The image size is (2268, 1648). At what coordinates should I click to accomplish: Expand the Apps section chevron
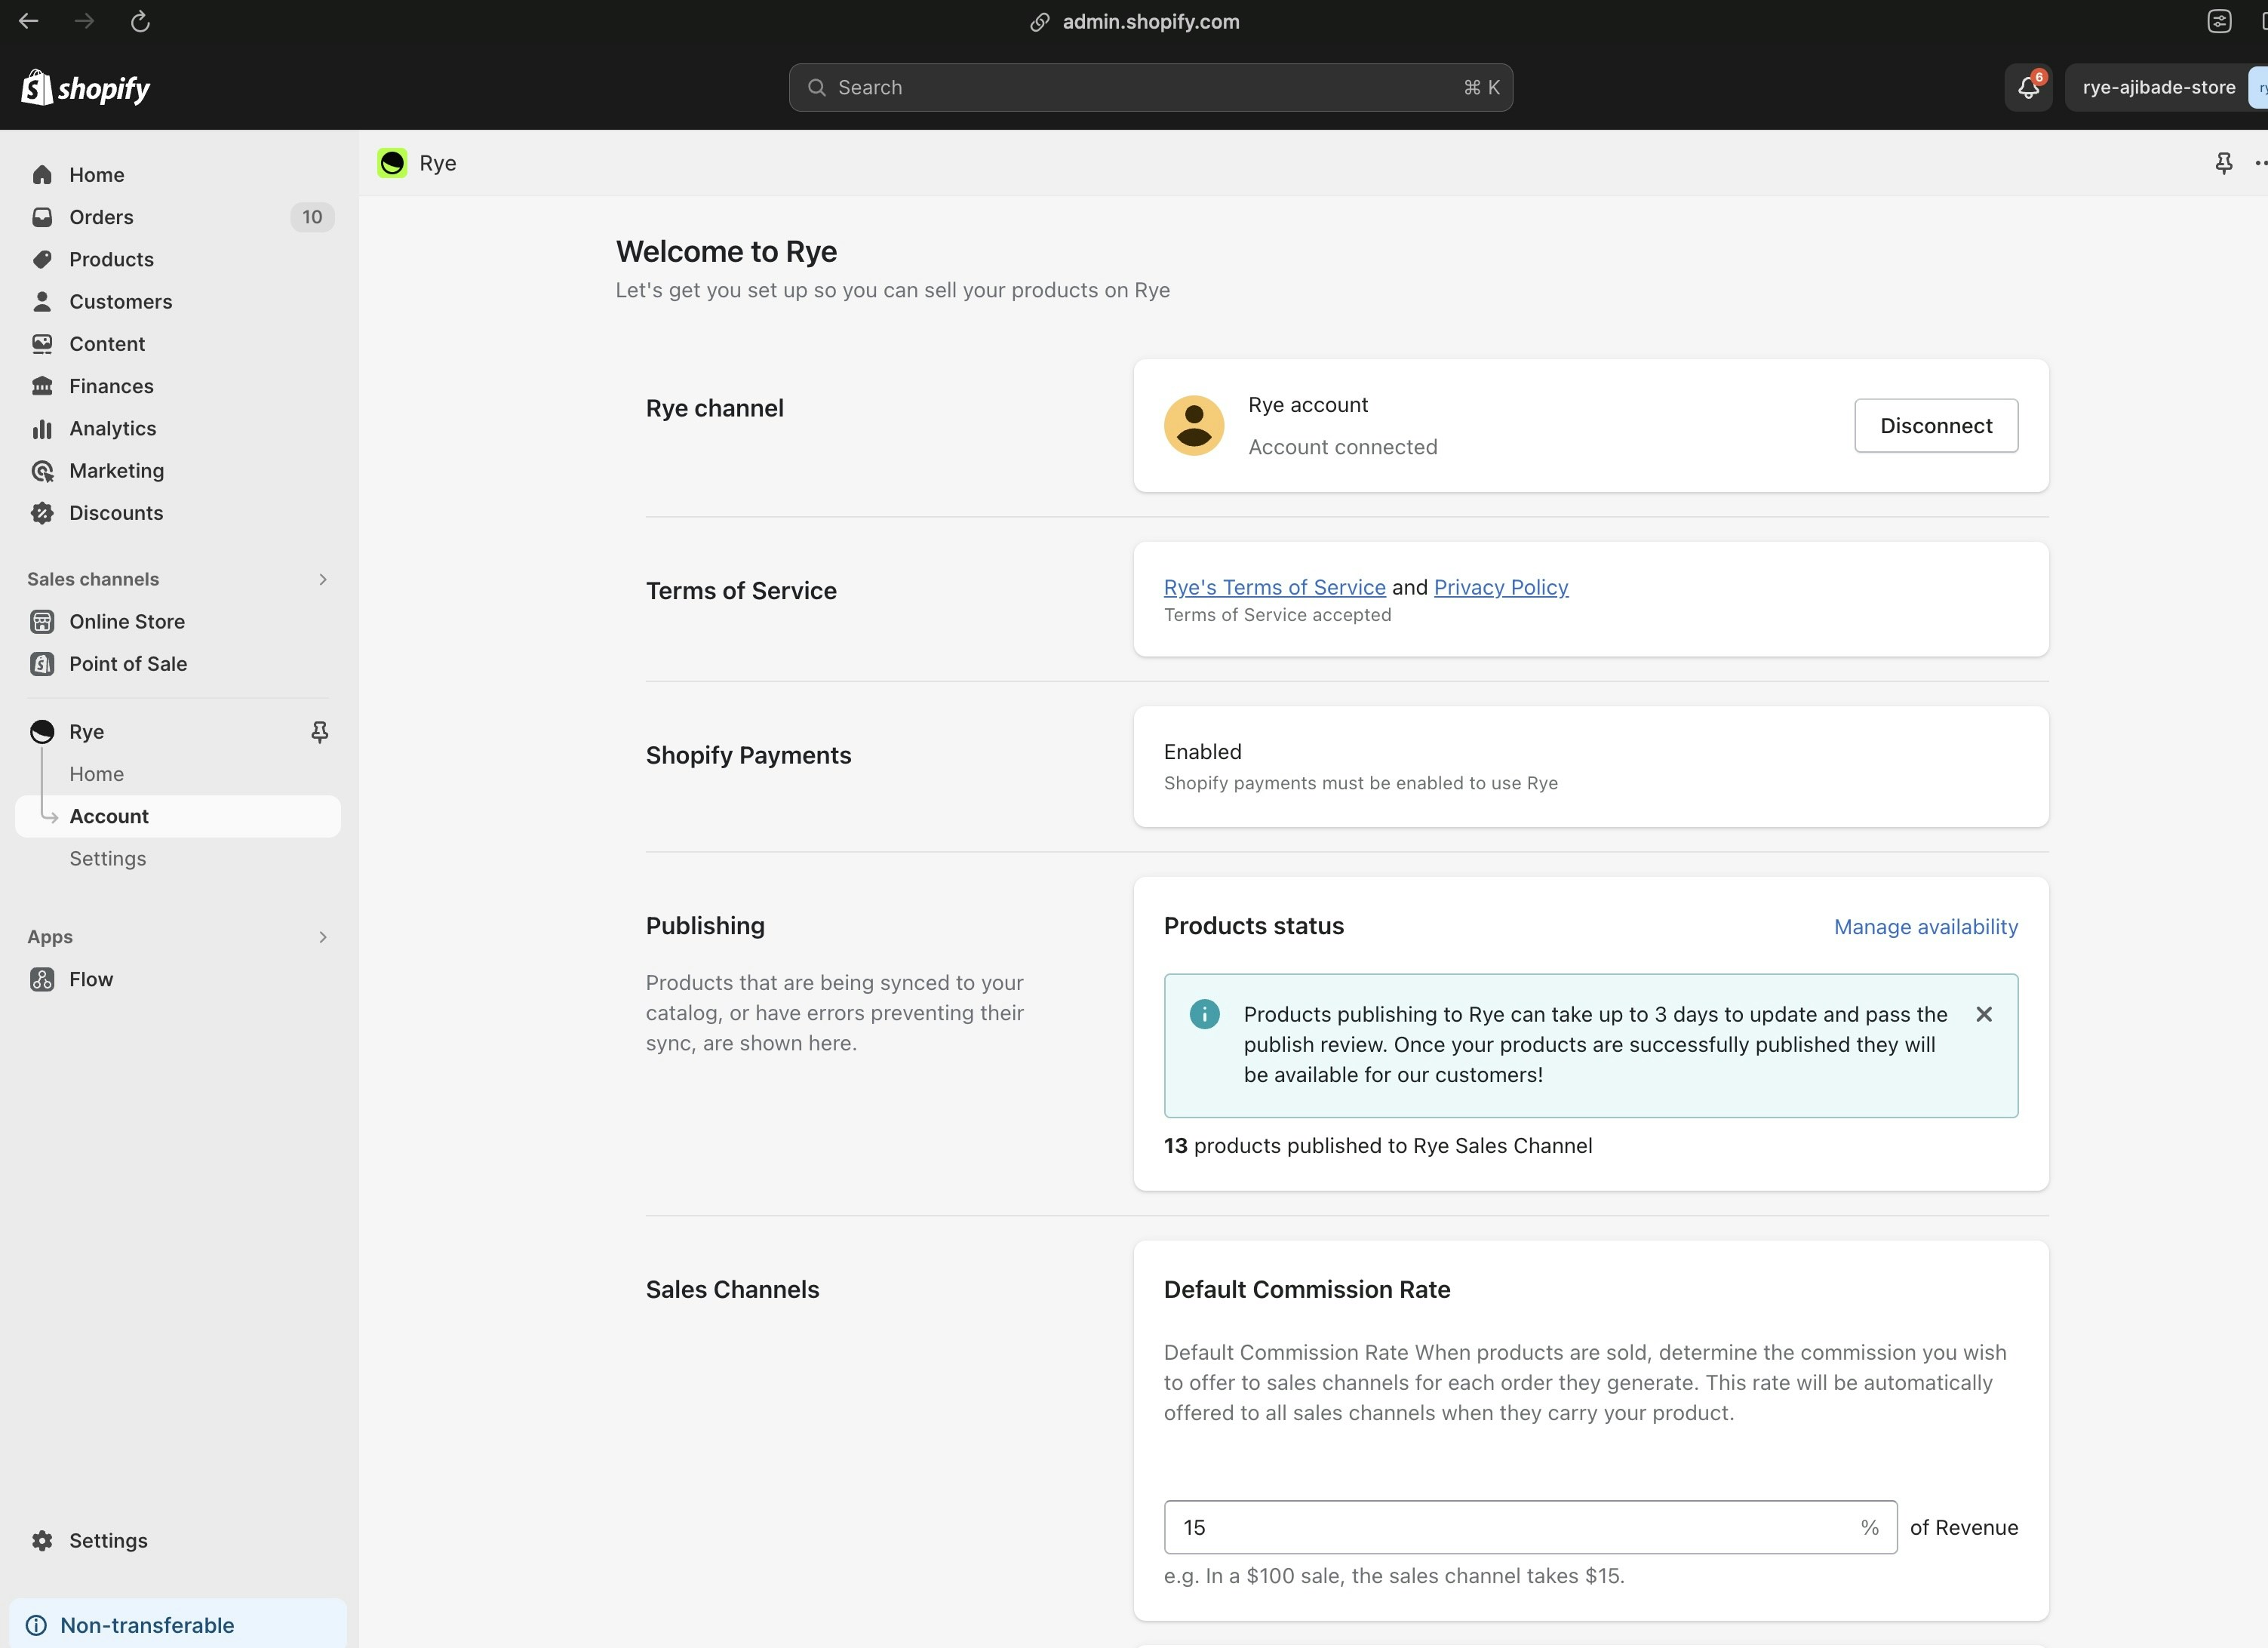pos(322,937)
